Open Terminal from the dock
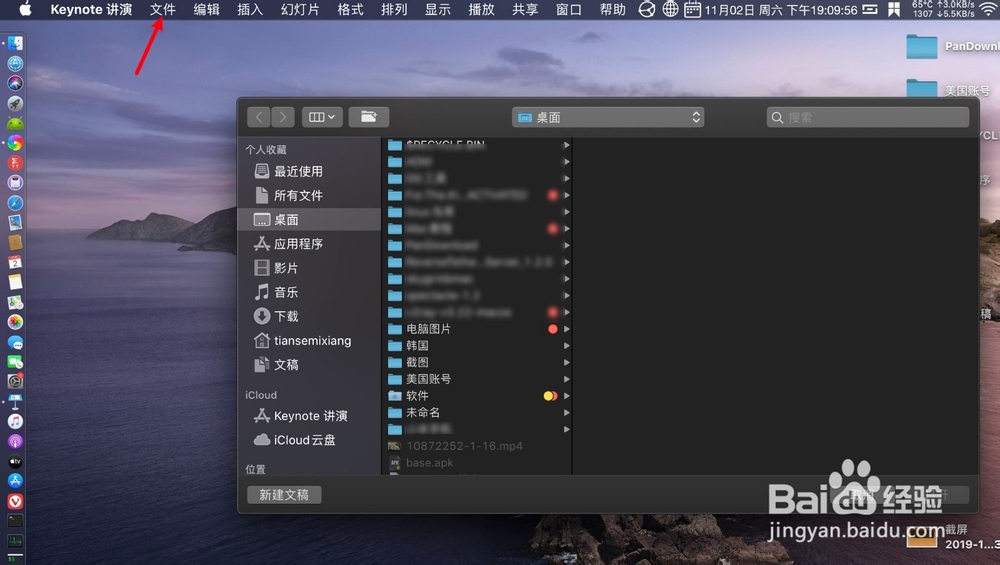Viewport: 1000px width, 565px height. pos(15,521)
